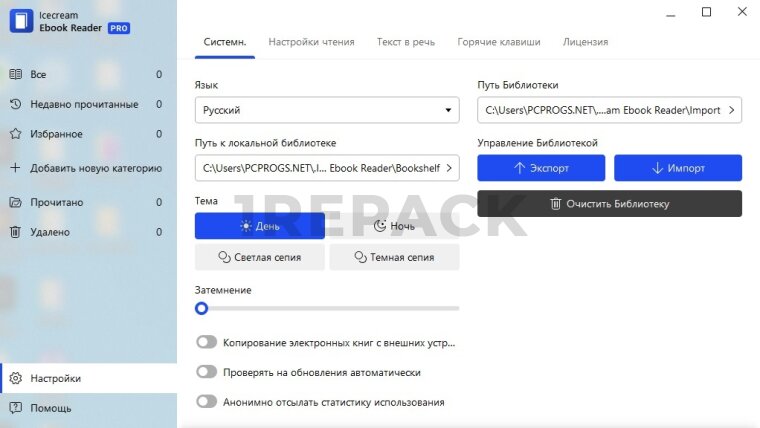Click the plus icon to add category
Viewport: 760px width, 428px height.
pos(15,168)
